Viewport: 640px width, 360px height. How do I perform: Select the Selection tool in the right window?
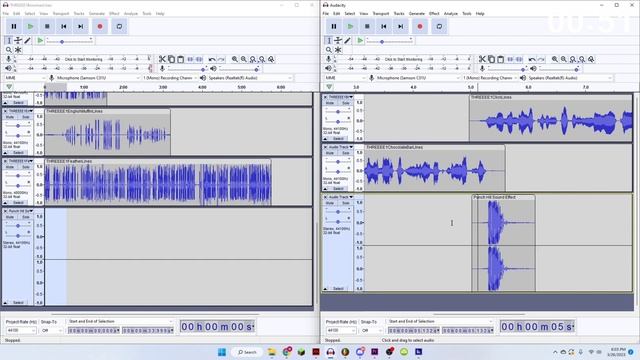pos(329,40)
